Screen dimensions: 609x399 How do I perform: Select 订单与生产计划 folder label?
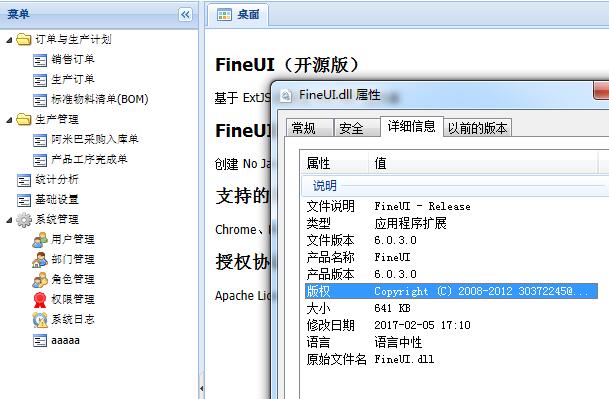[73, 39]
